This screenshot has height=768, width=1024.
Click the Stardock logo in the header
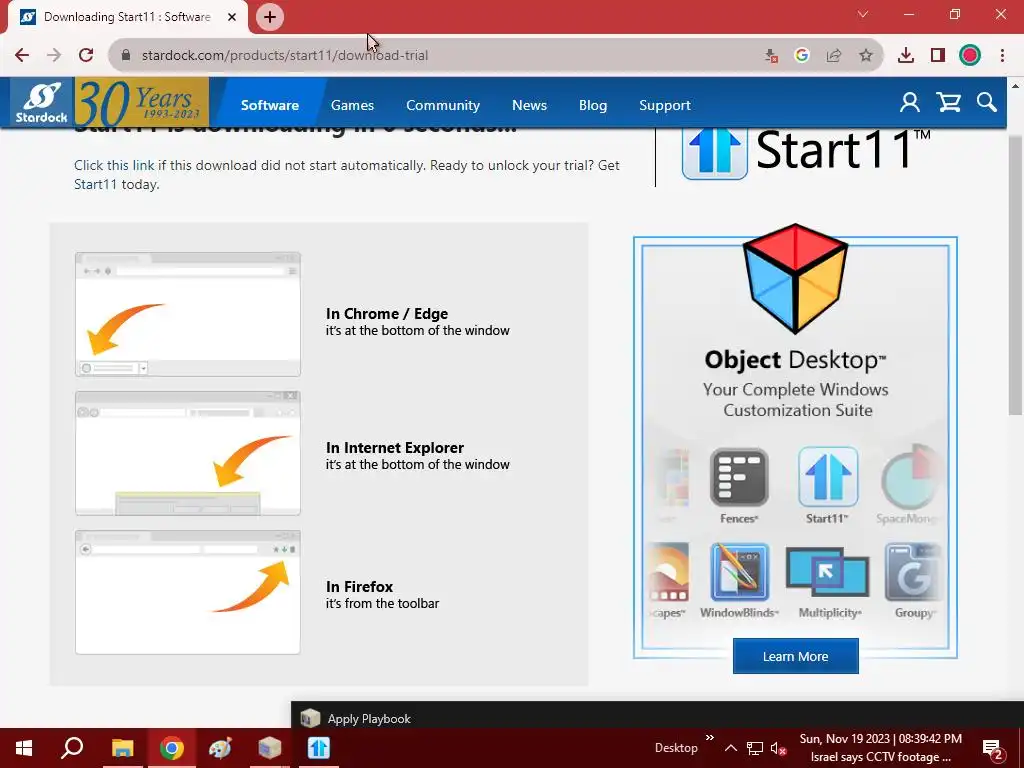pos(42,103)
